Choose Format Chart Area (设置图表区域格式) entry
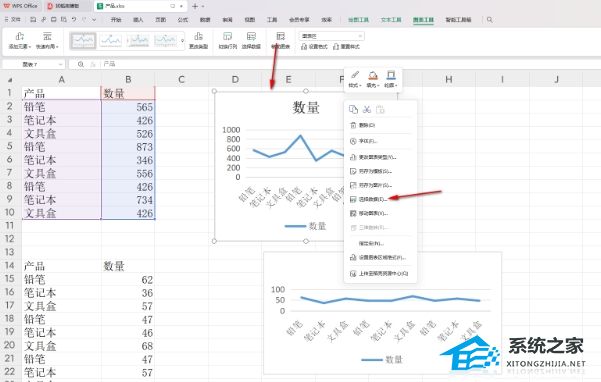The height and width of the screenshot is (382, 601). coord(380,258)
